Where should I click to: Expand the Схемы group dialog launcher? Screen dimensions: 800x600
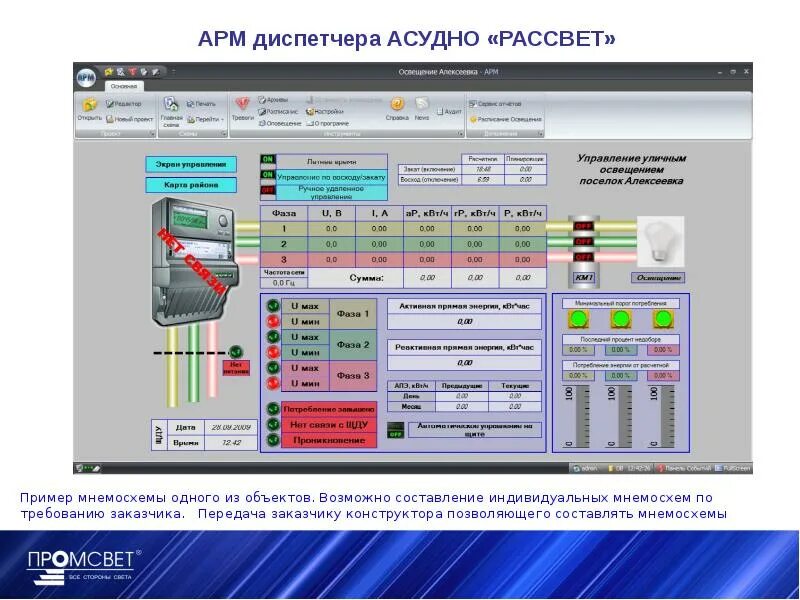224,134
